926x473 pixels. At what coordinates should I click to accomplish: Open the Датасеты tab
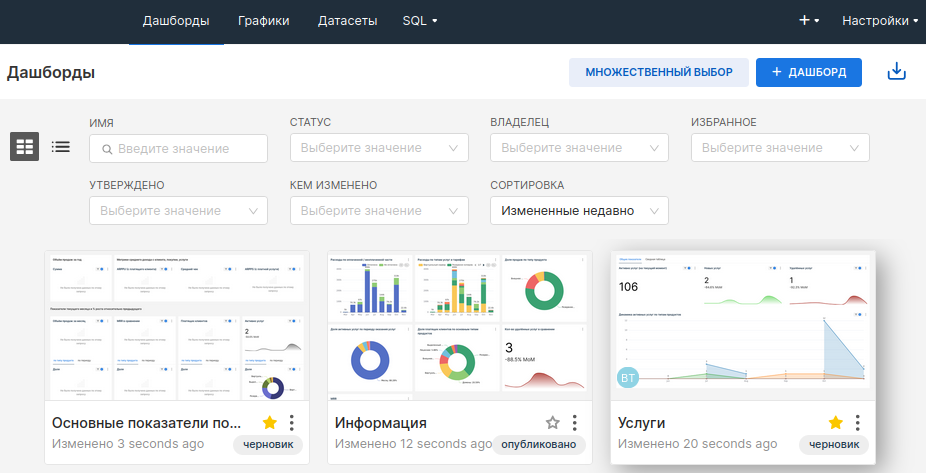(x=347, y=20)
